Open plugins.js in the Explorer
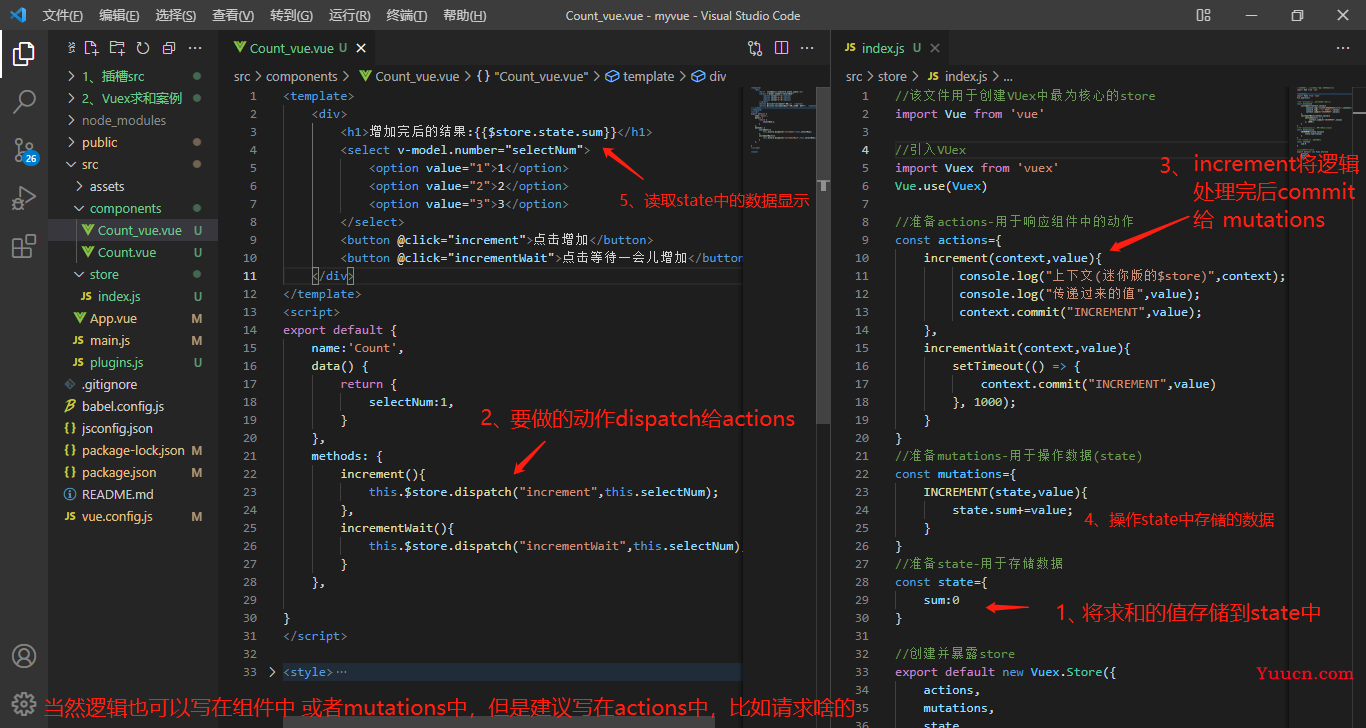 point(133,362)
